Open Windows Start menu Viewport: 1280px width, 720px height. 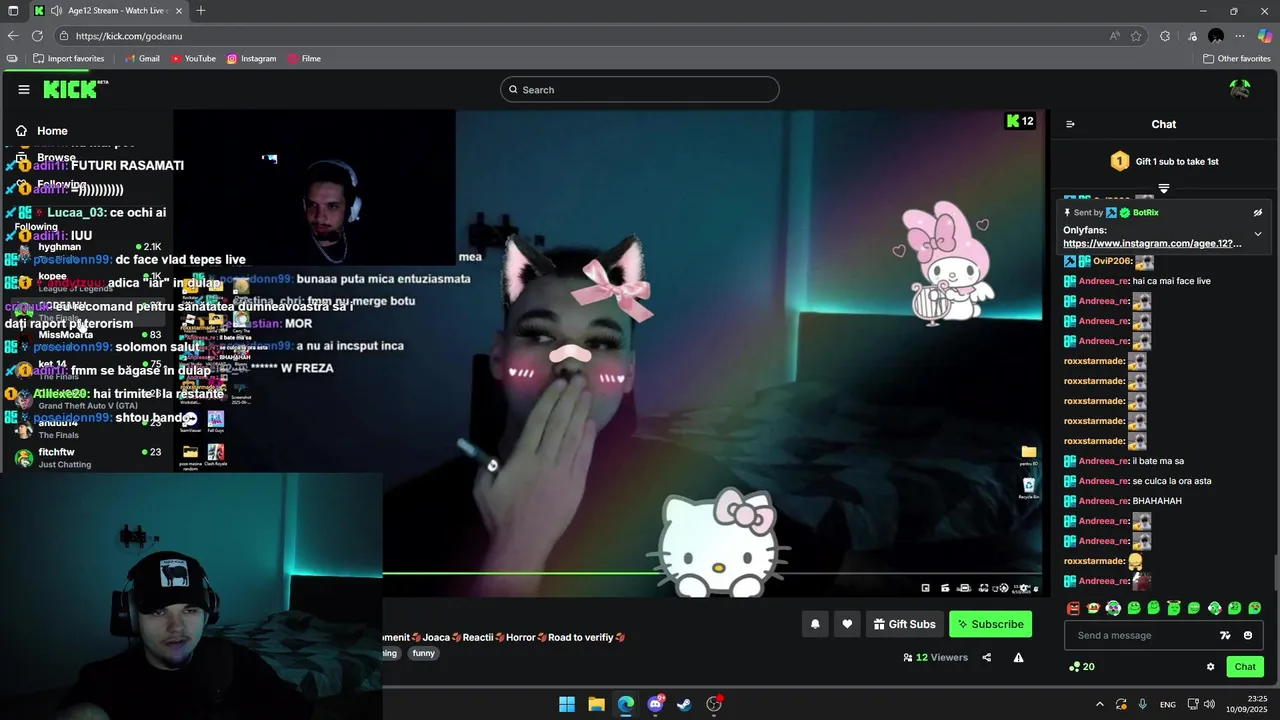pyautogui.click(x=567, y=704)
